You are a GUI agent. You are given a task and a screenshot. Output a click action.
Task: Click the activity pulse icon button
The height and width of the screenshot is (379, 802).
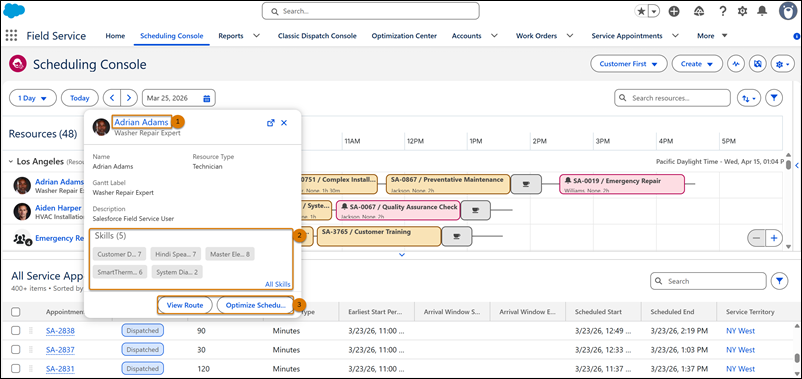click(737, 64)
